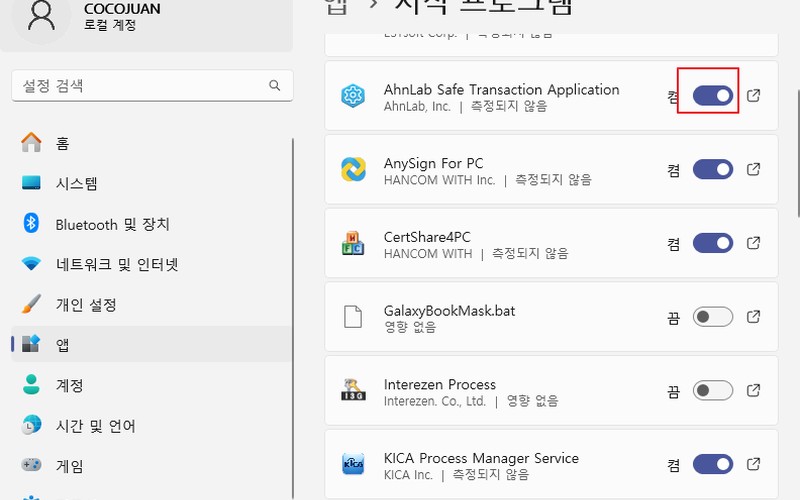The width and height of the screenshot is (800, 500).
Task: Turn on Interezen Process startup toggle
Action: coord(713,390)
